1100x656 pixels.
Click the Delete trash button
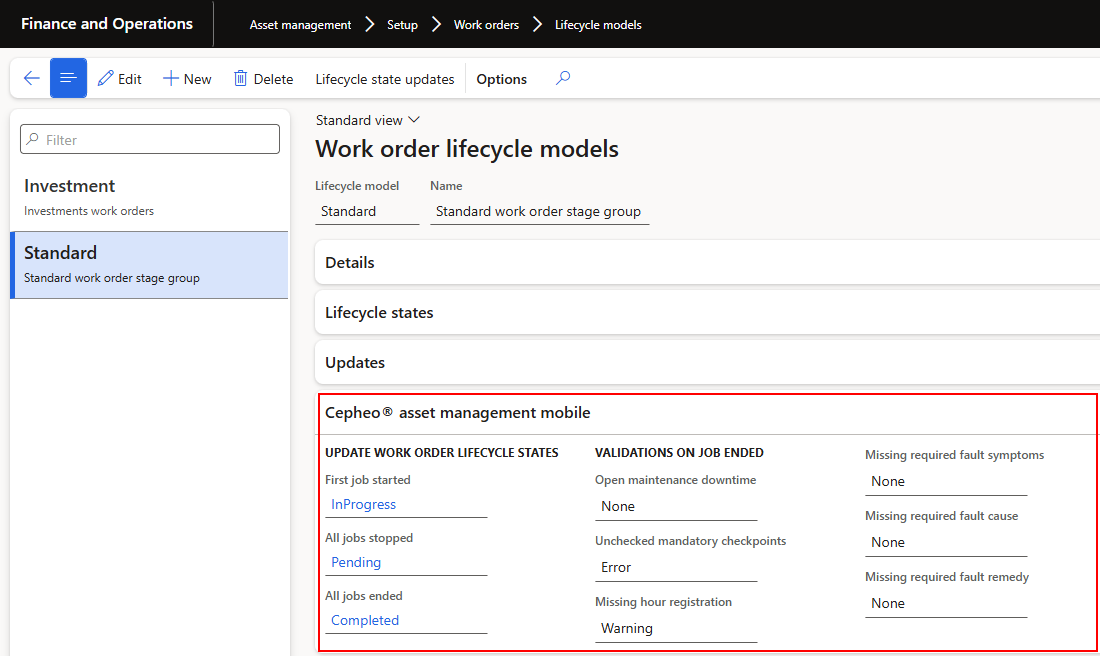tap(263, 79)
